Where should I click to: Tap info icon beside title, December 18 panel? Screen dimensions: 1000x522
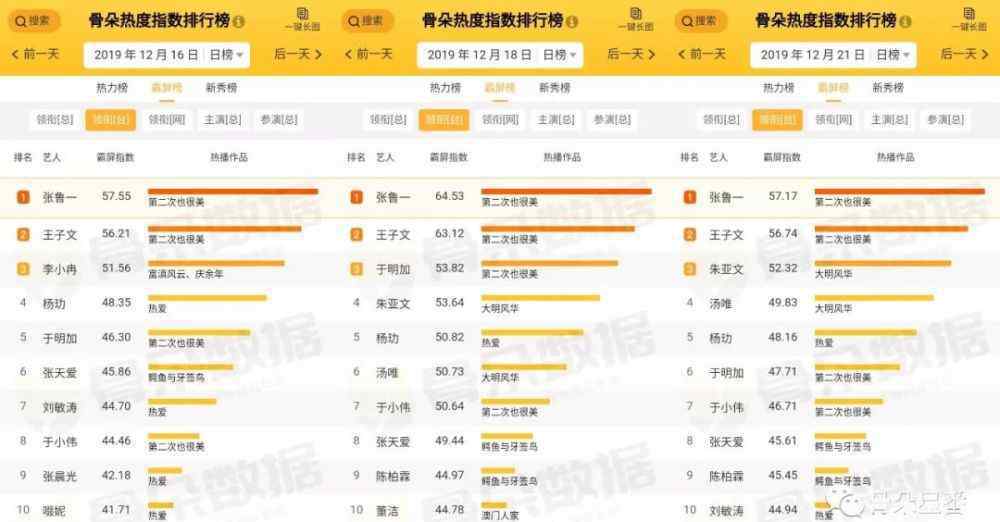click(572, 22)
